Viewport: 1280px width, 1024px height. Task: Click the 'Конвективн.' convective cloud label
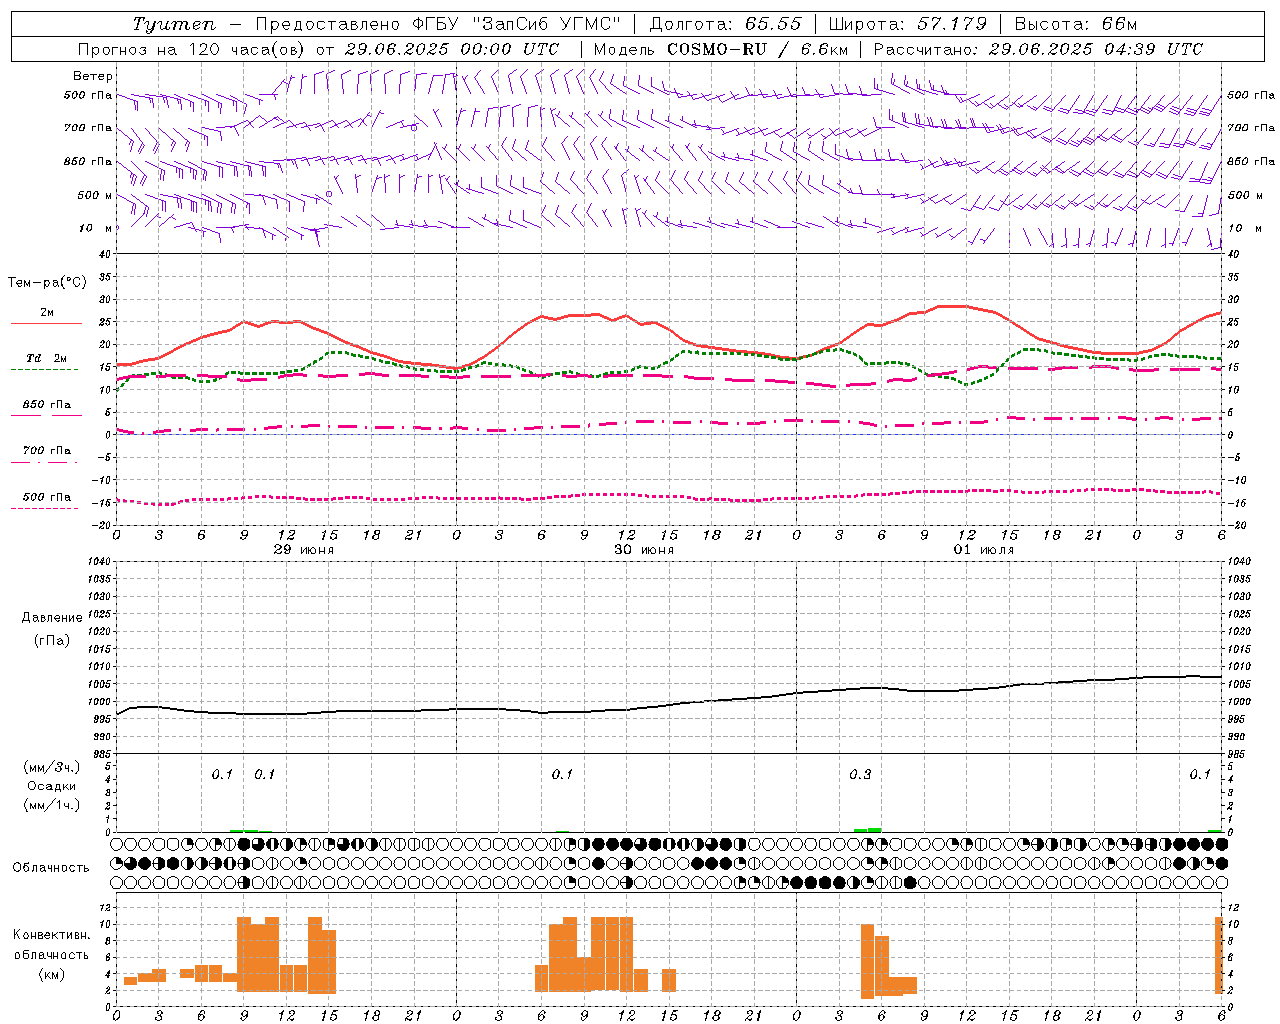(x=52, y=935)
